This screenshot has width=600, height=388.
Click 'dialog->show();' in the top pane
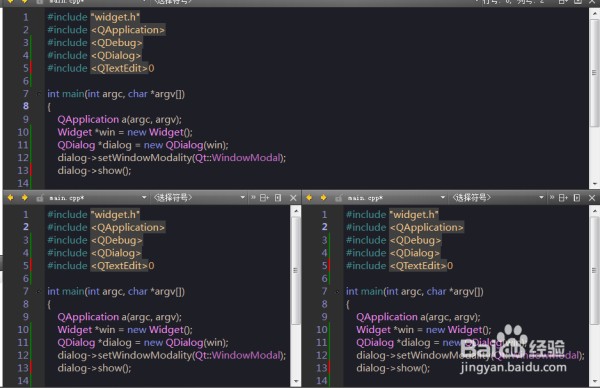click(95, 171)
